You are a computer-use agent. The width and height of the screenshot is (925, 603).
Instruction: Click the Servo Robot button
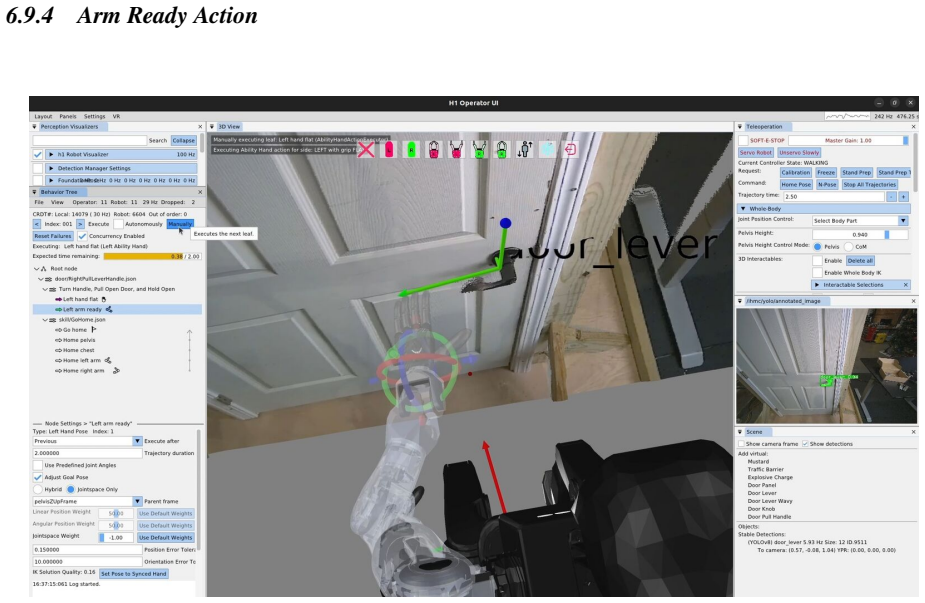pos(756,153)
